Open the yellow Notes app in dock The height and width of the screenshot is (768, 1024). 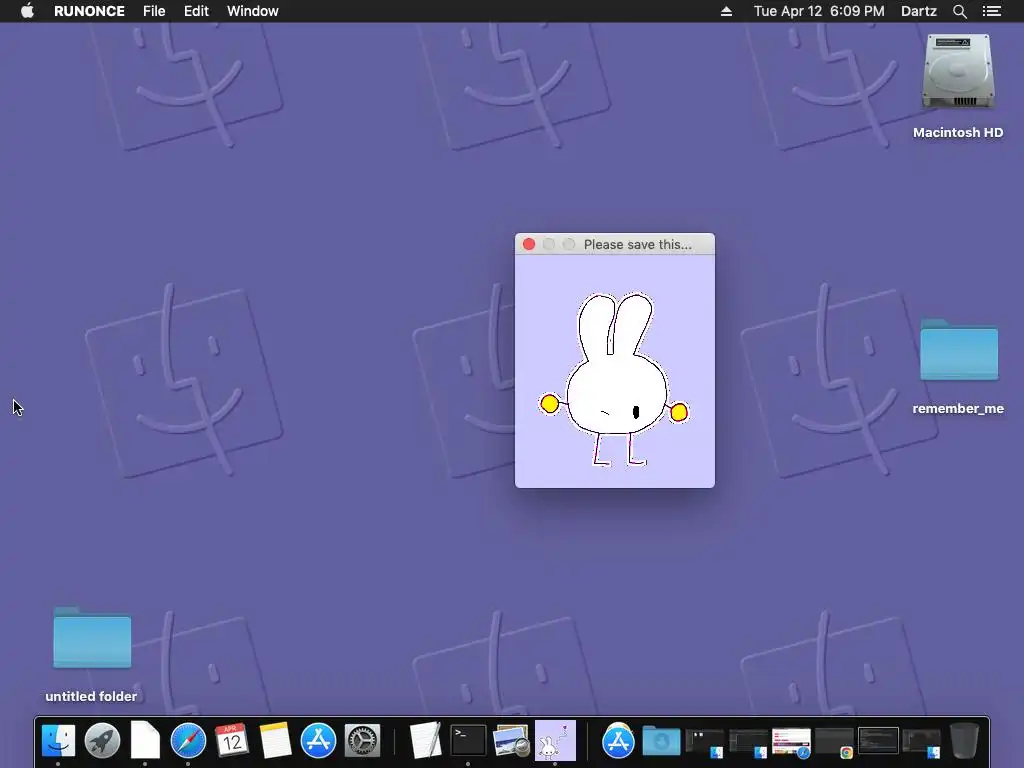pyautogui.click(x=275, y=741)
